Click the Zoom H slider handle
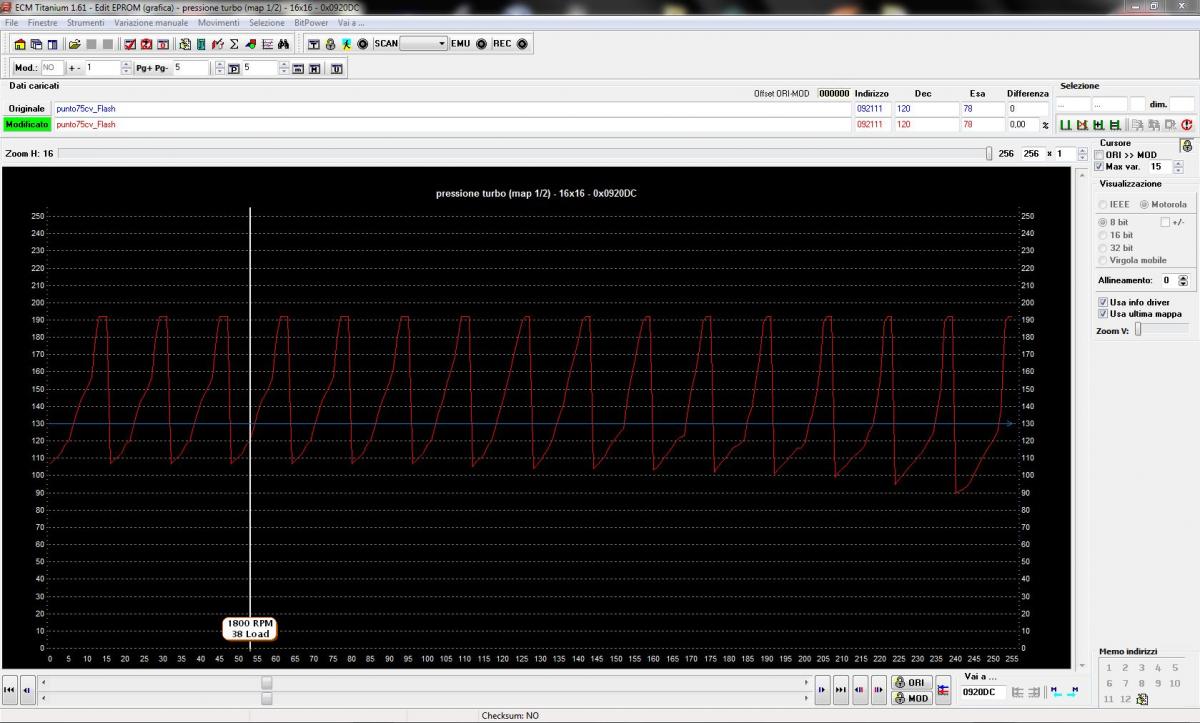 [989, 154]
